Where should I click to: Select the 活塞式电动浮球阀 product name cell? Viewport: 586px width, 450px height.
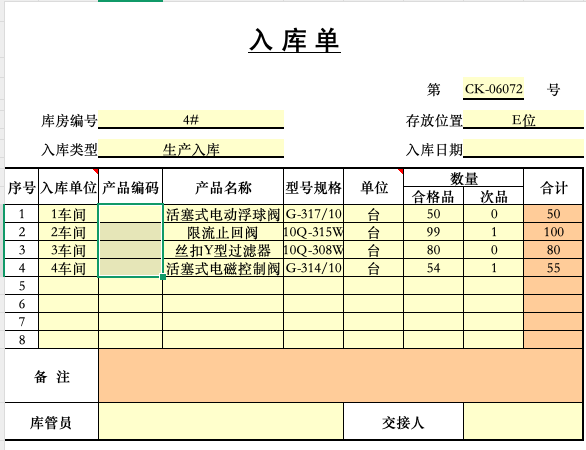[x=223, y=214]
